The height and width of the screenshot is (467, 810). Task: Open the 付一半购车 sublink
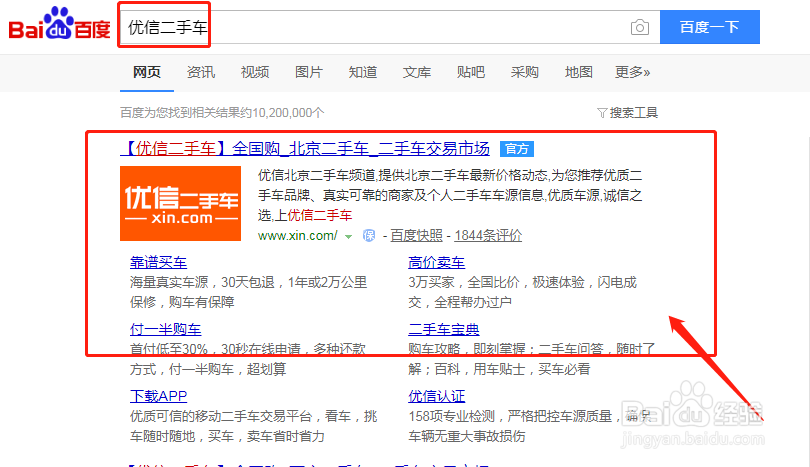pyautogui.click(x=165, y=330)
